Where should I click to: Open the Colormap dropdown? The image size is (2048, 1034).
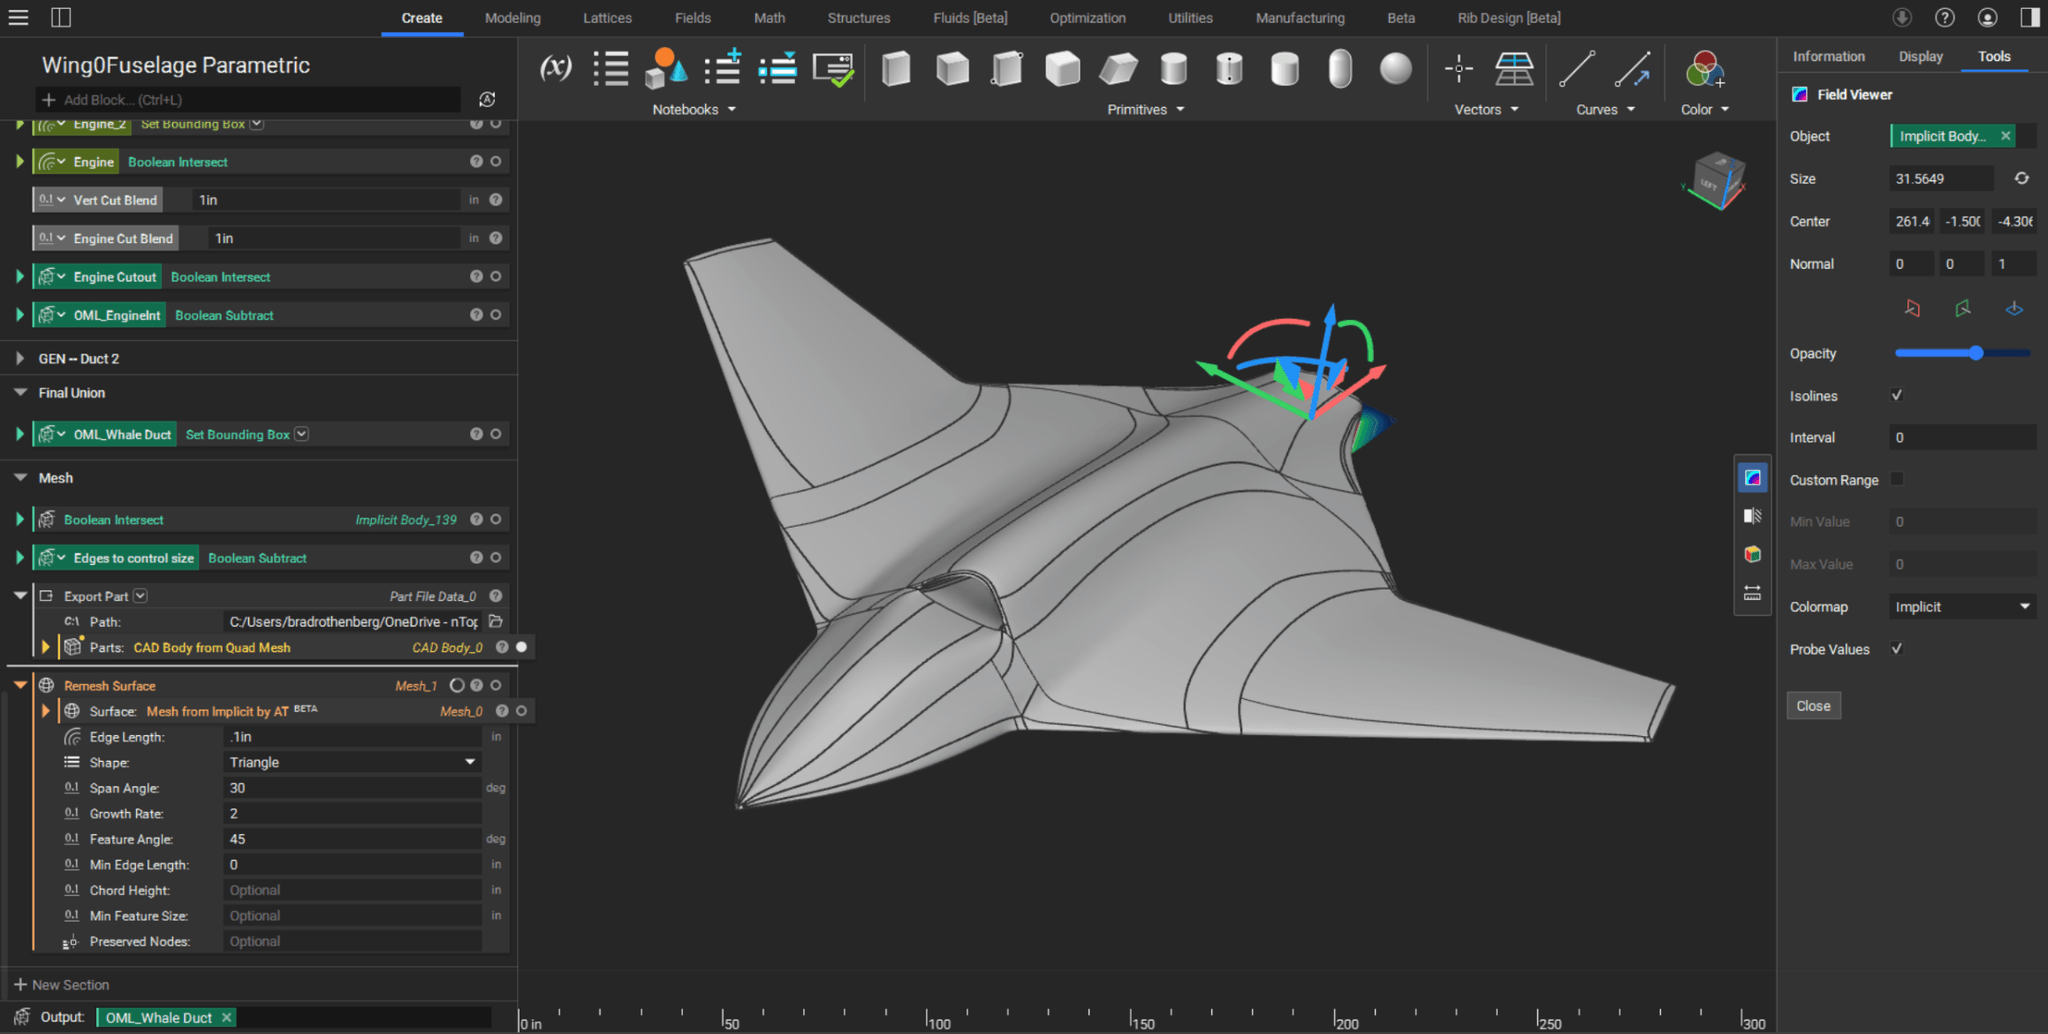pyautogui.click(x=1961, y=606)
